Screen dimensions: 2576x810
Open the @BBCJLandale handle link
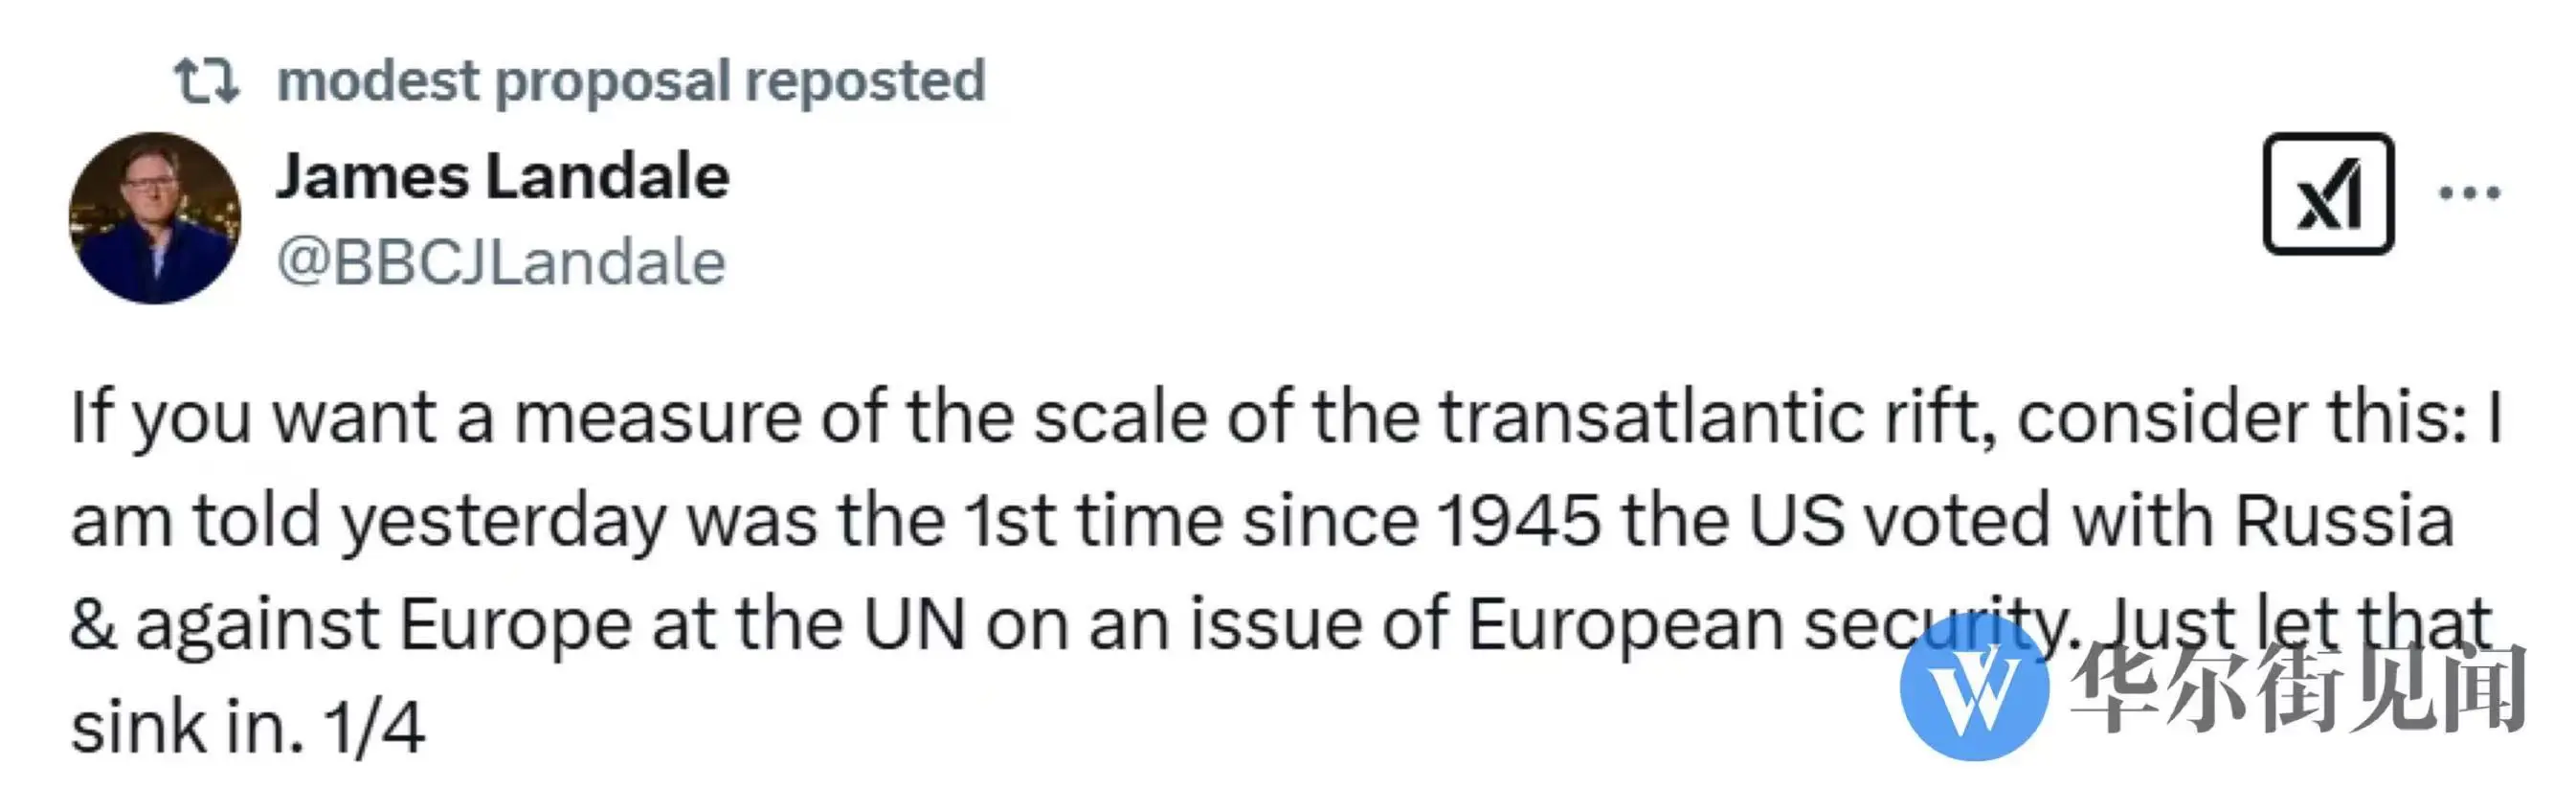[x=501, y=263]
